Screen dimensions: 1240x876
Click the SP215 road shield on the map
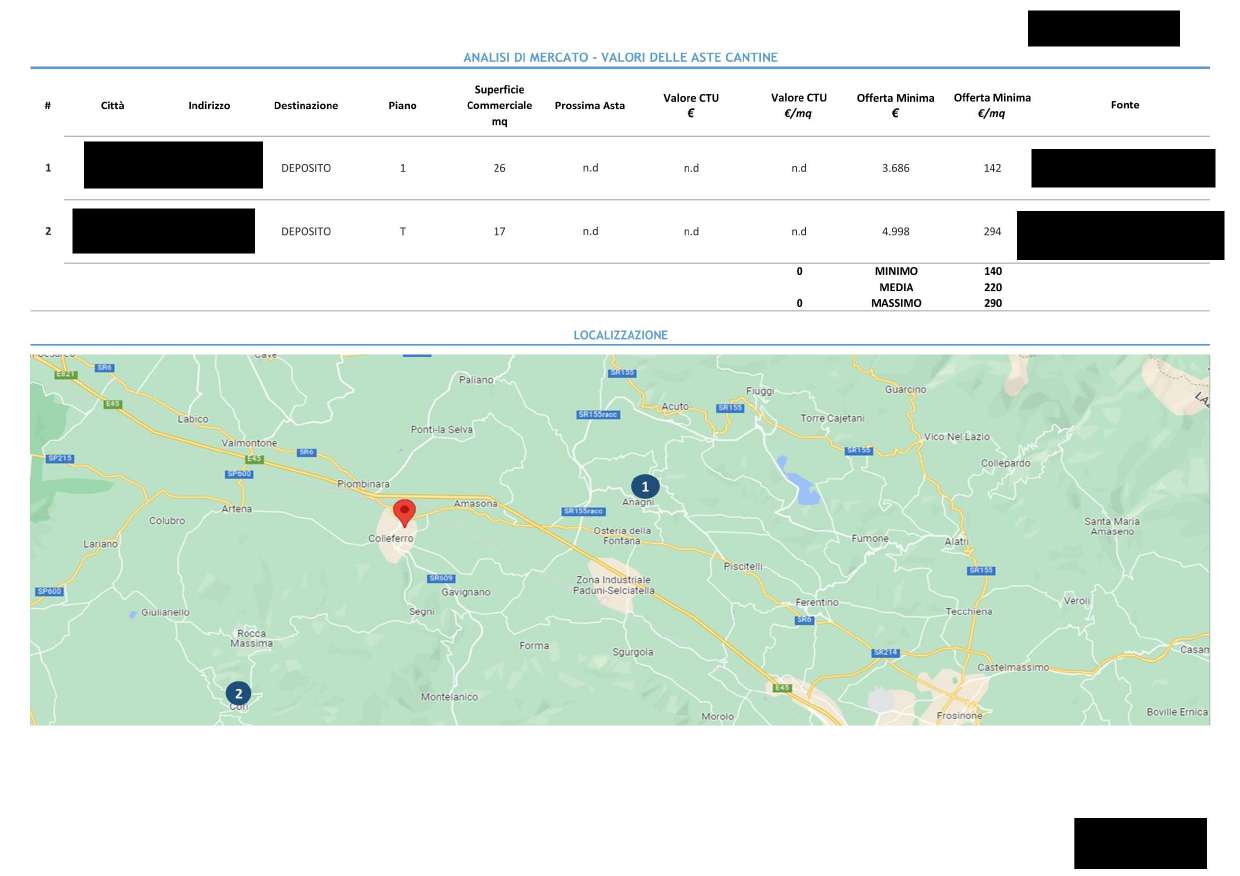60,458
